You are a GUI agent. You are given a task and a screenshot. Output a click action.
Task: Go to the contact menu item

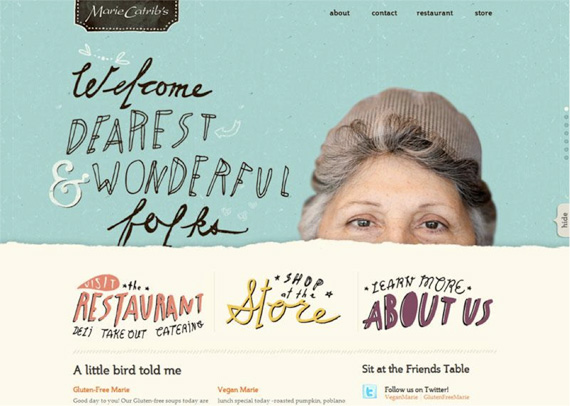click(x=384, y=13)
